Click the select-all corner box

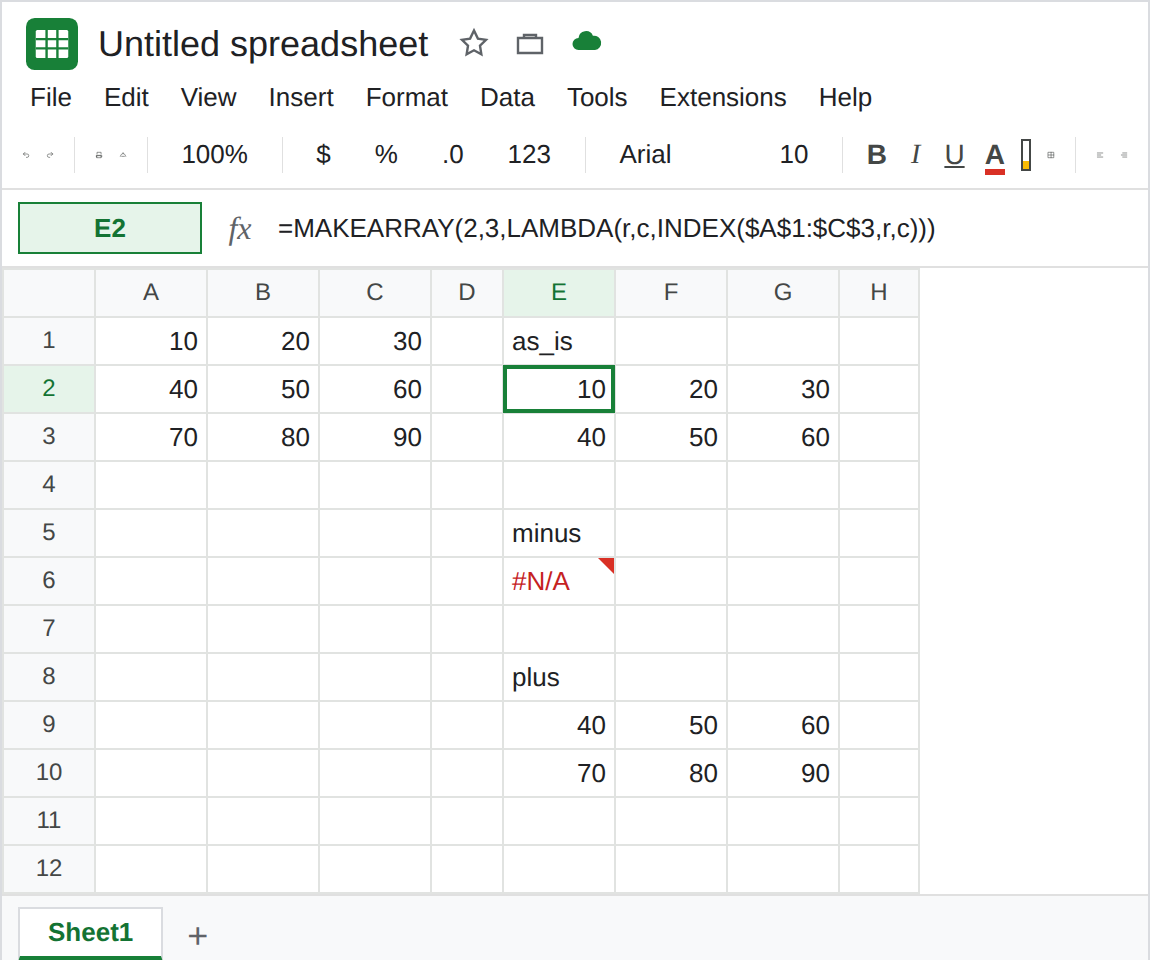[x=48, y=292]
